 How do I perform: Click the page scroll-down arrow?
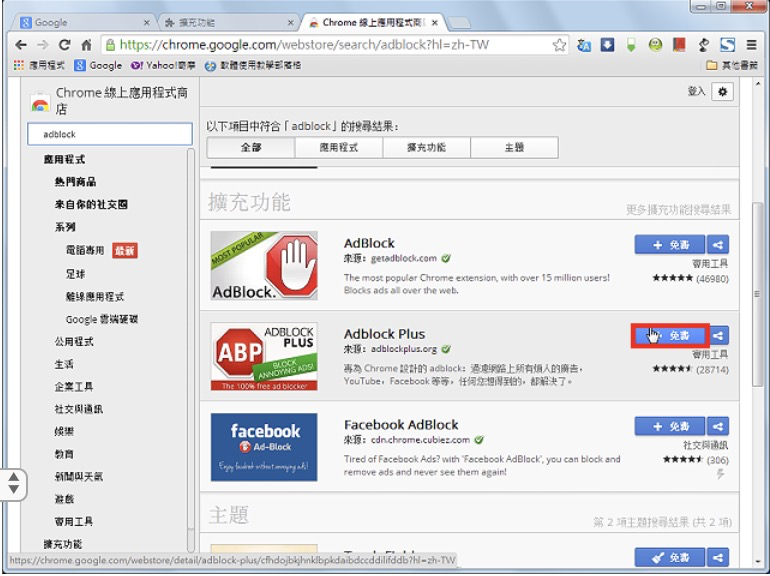coord(758,562)
